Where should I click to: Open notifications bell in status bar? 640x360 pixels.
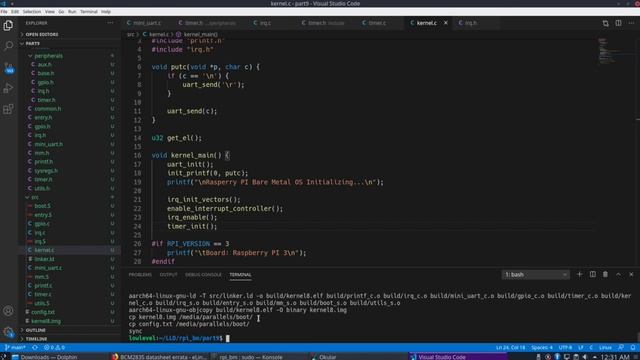[633, 347]
